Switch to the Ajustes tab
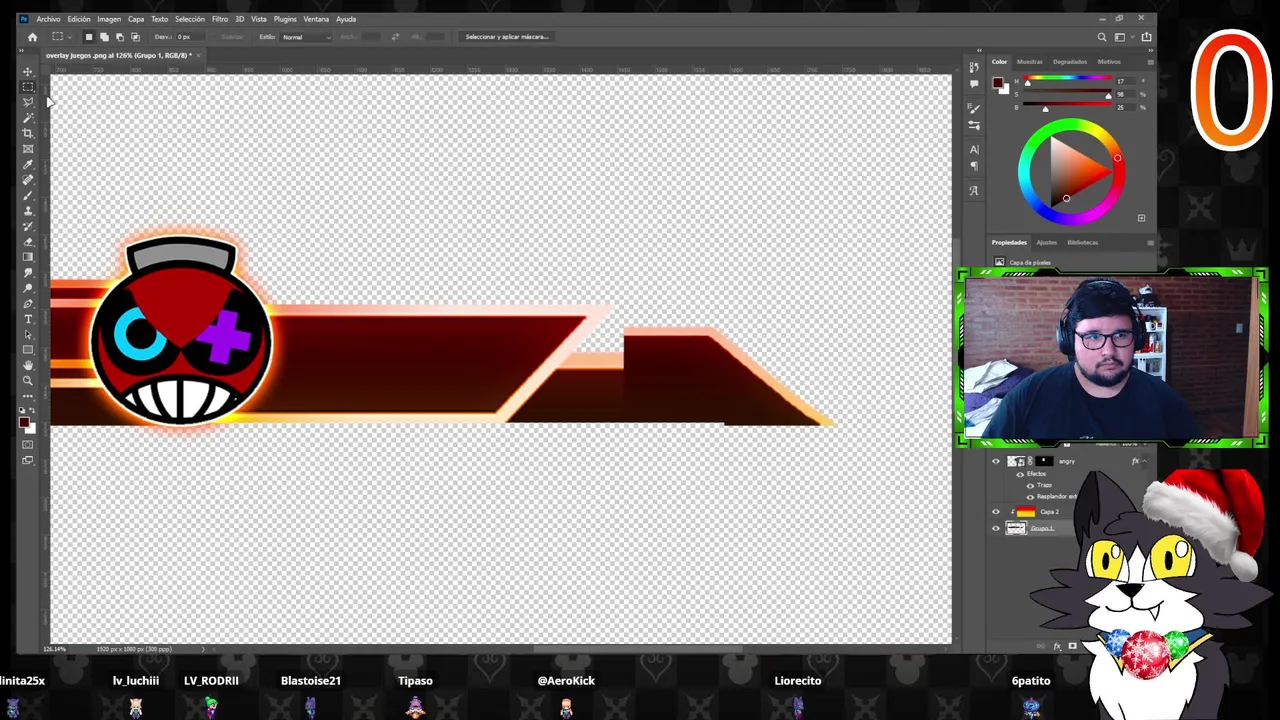The height and width of the screenshot is (720, 1280). coord(1046,242)
